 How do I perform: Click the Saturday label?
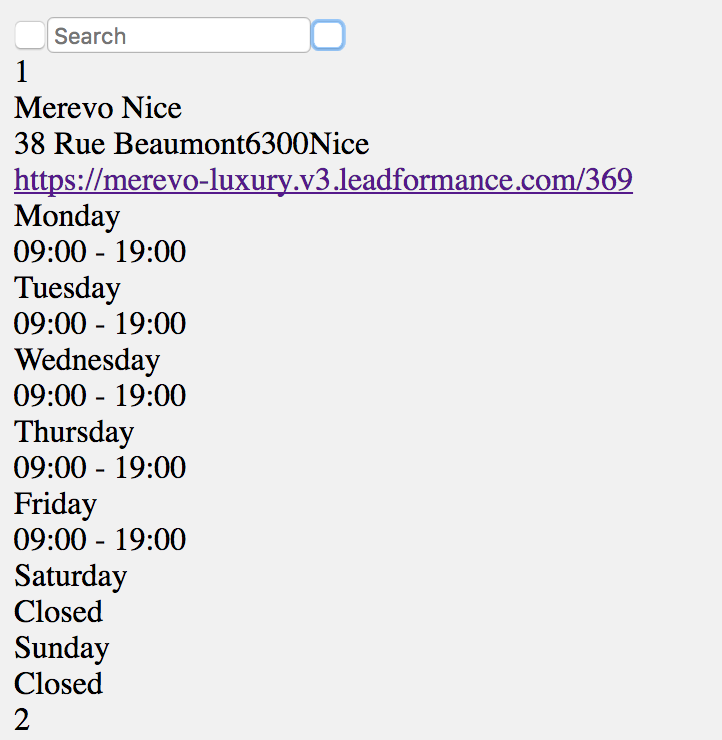(x=71, y=577)
